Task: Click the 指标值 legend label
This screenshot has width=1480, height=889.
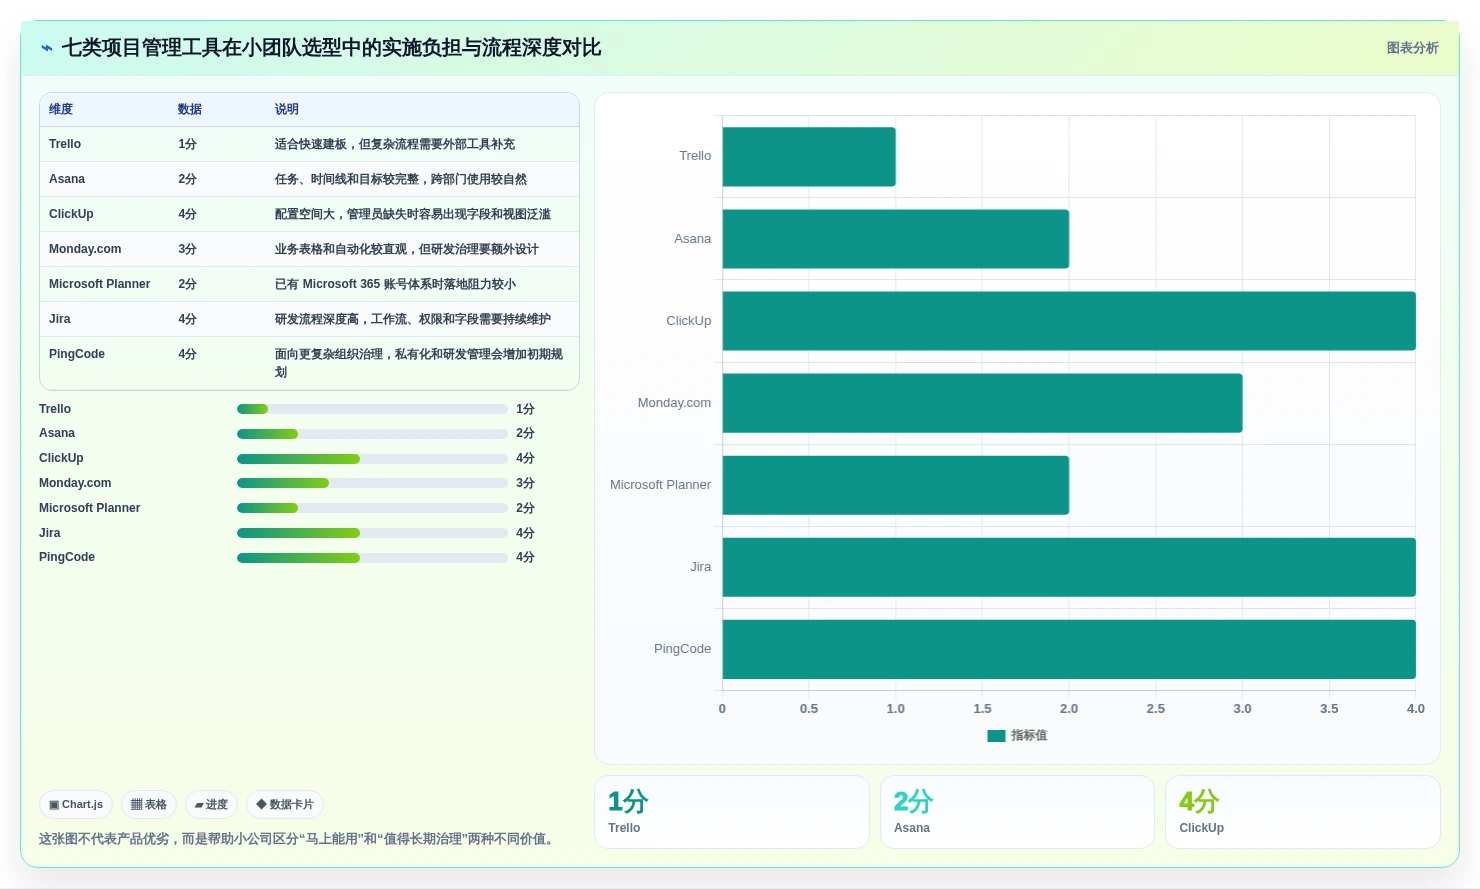Action: pos(1029,735)
